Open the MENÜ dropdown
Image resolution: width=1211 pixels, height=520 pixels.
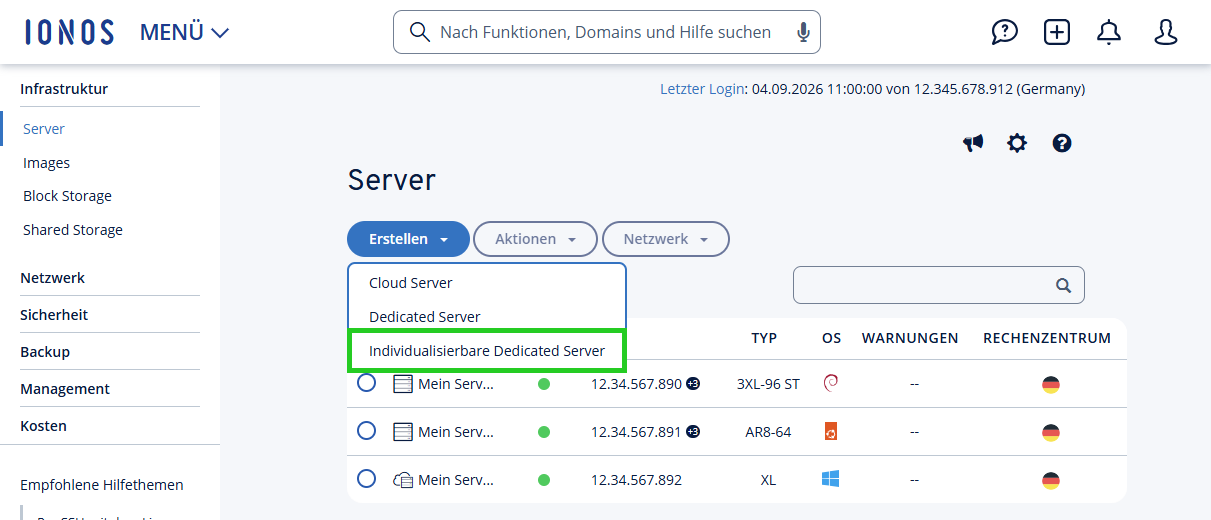coord(185,32)
